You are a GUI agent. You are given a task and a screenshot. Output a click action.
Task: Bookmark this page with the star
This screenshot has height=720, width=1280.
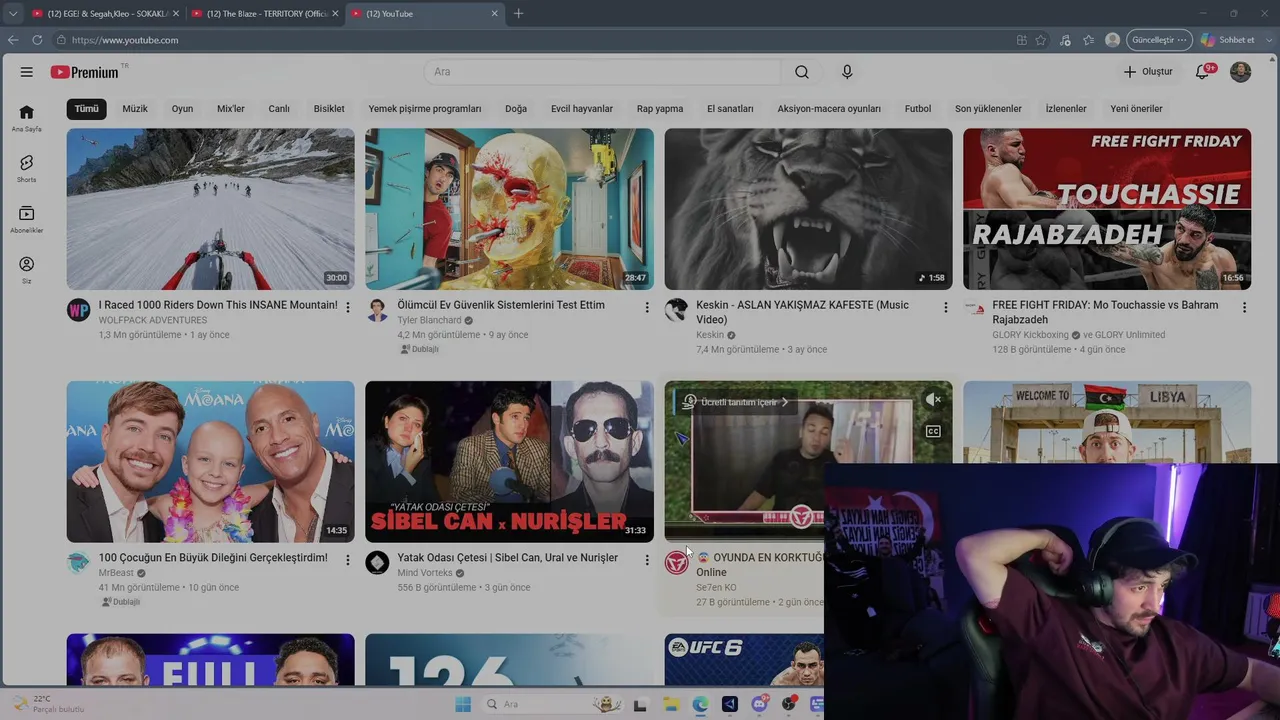tap(1041, 40)
